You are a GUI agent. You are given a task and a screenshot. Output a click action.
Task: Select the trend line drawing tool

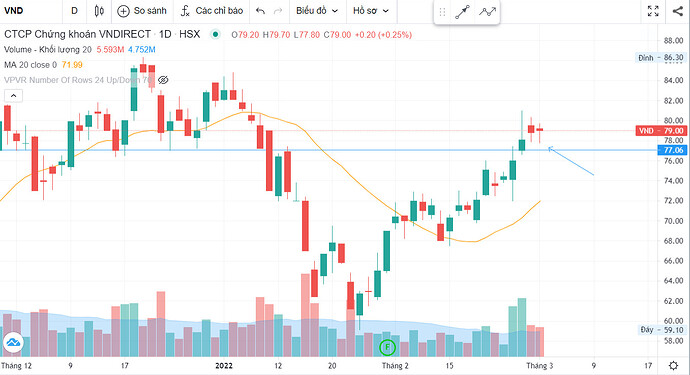point(462,12)
